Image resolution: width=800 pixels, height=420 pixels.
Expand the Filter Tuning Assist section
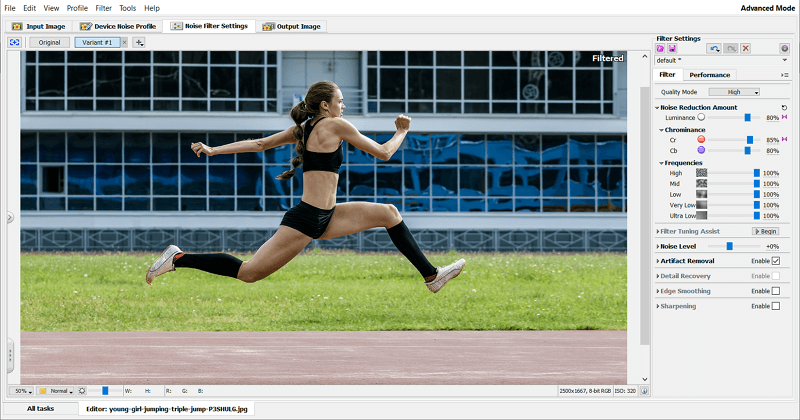[x=658, y=232]
